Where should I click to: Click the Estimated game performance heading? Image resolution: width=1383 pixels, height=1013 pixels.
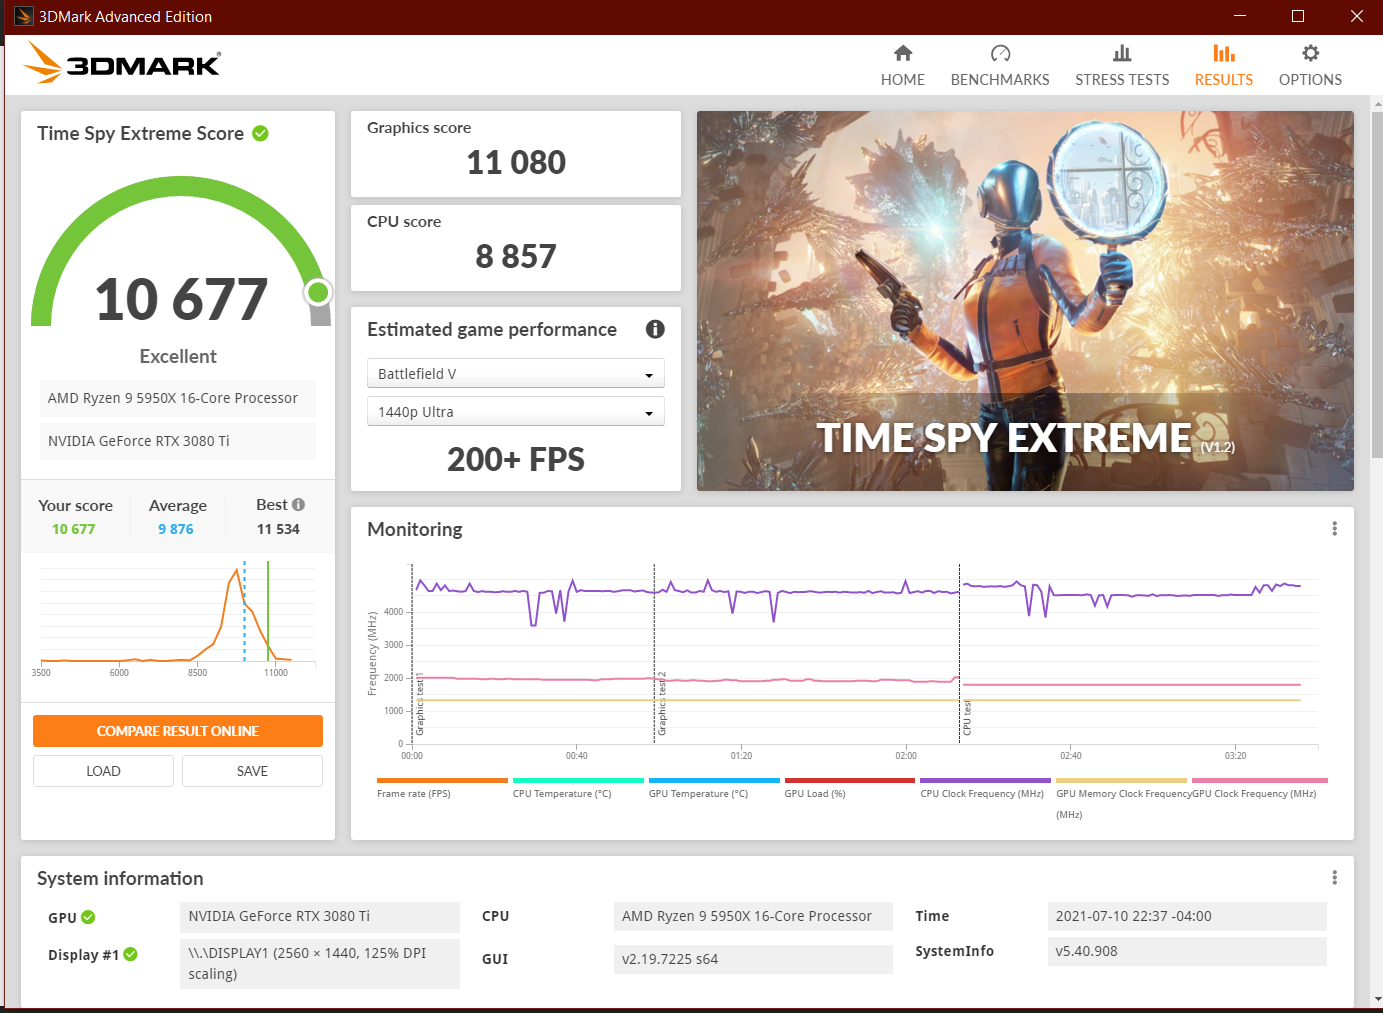(492, 330)
